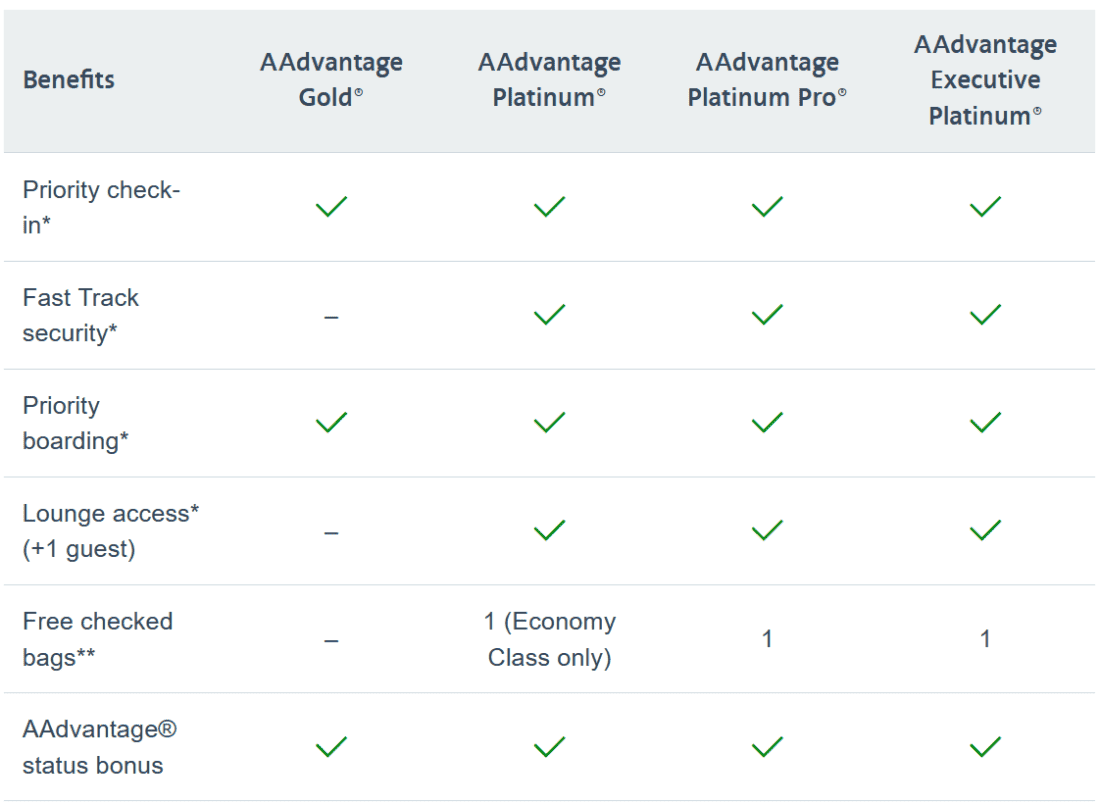
Task: Click Lounge access checkmark under AAdvantage Platinum
Action: pyautogui.click(x=549, y=531)
